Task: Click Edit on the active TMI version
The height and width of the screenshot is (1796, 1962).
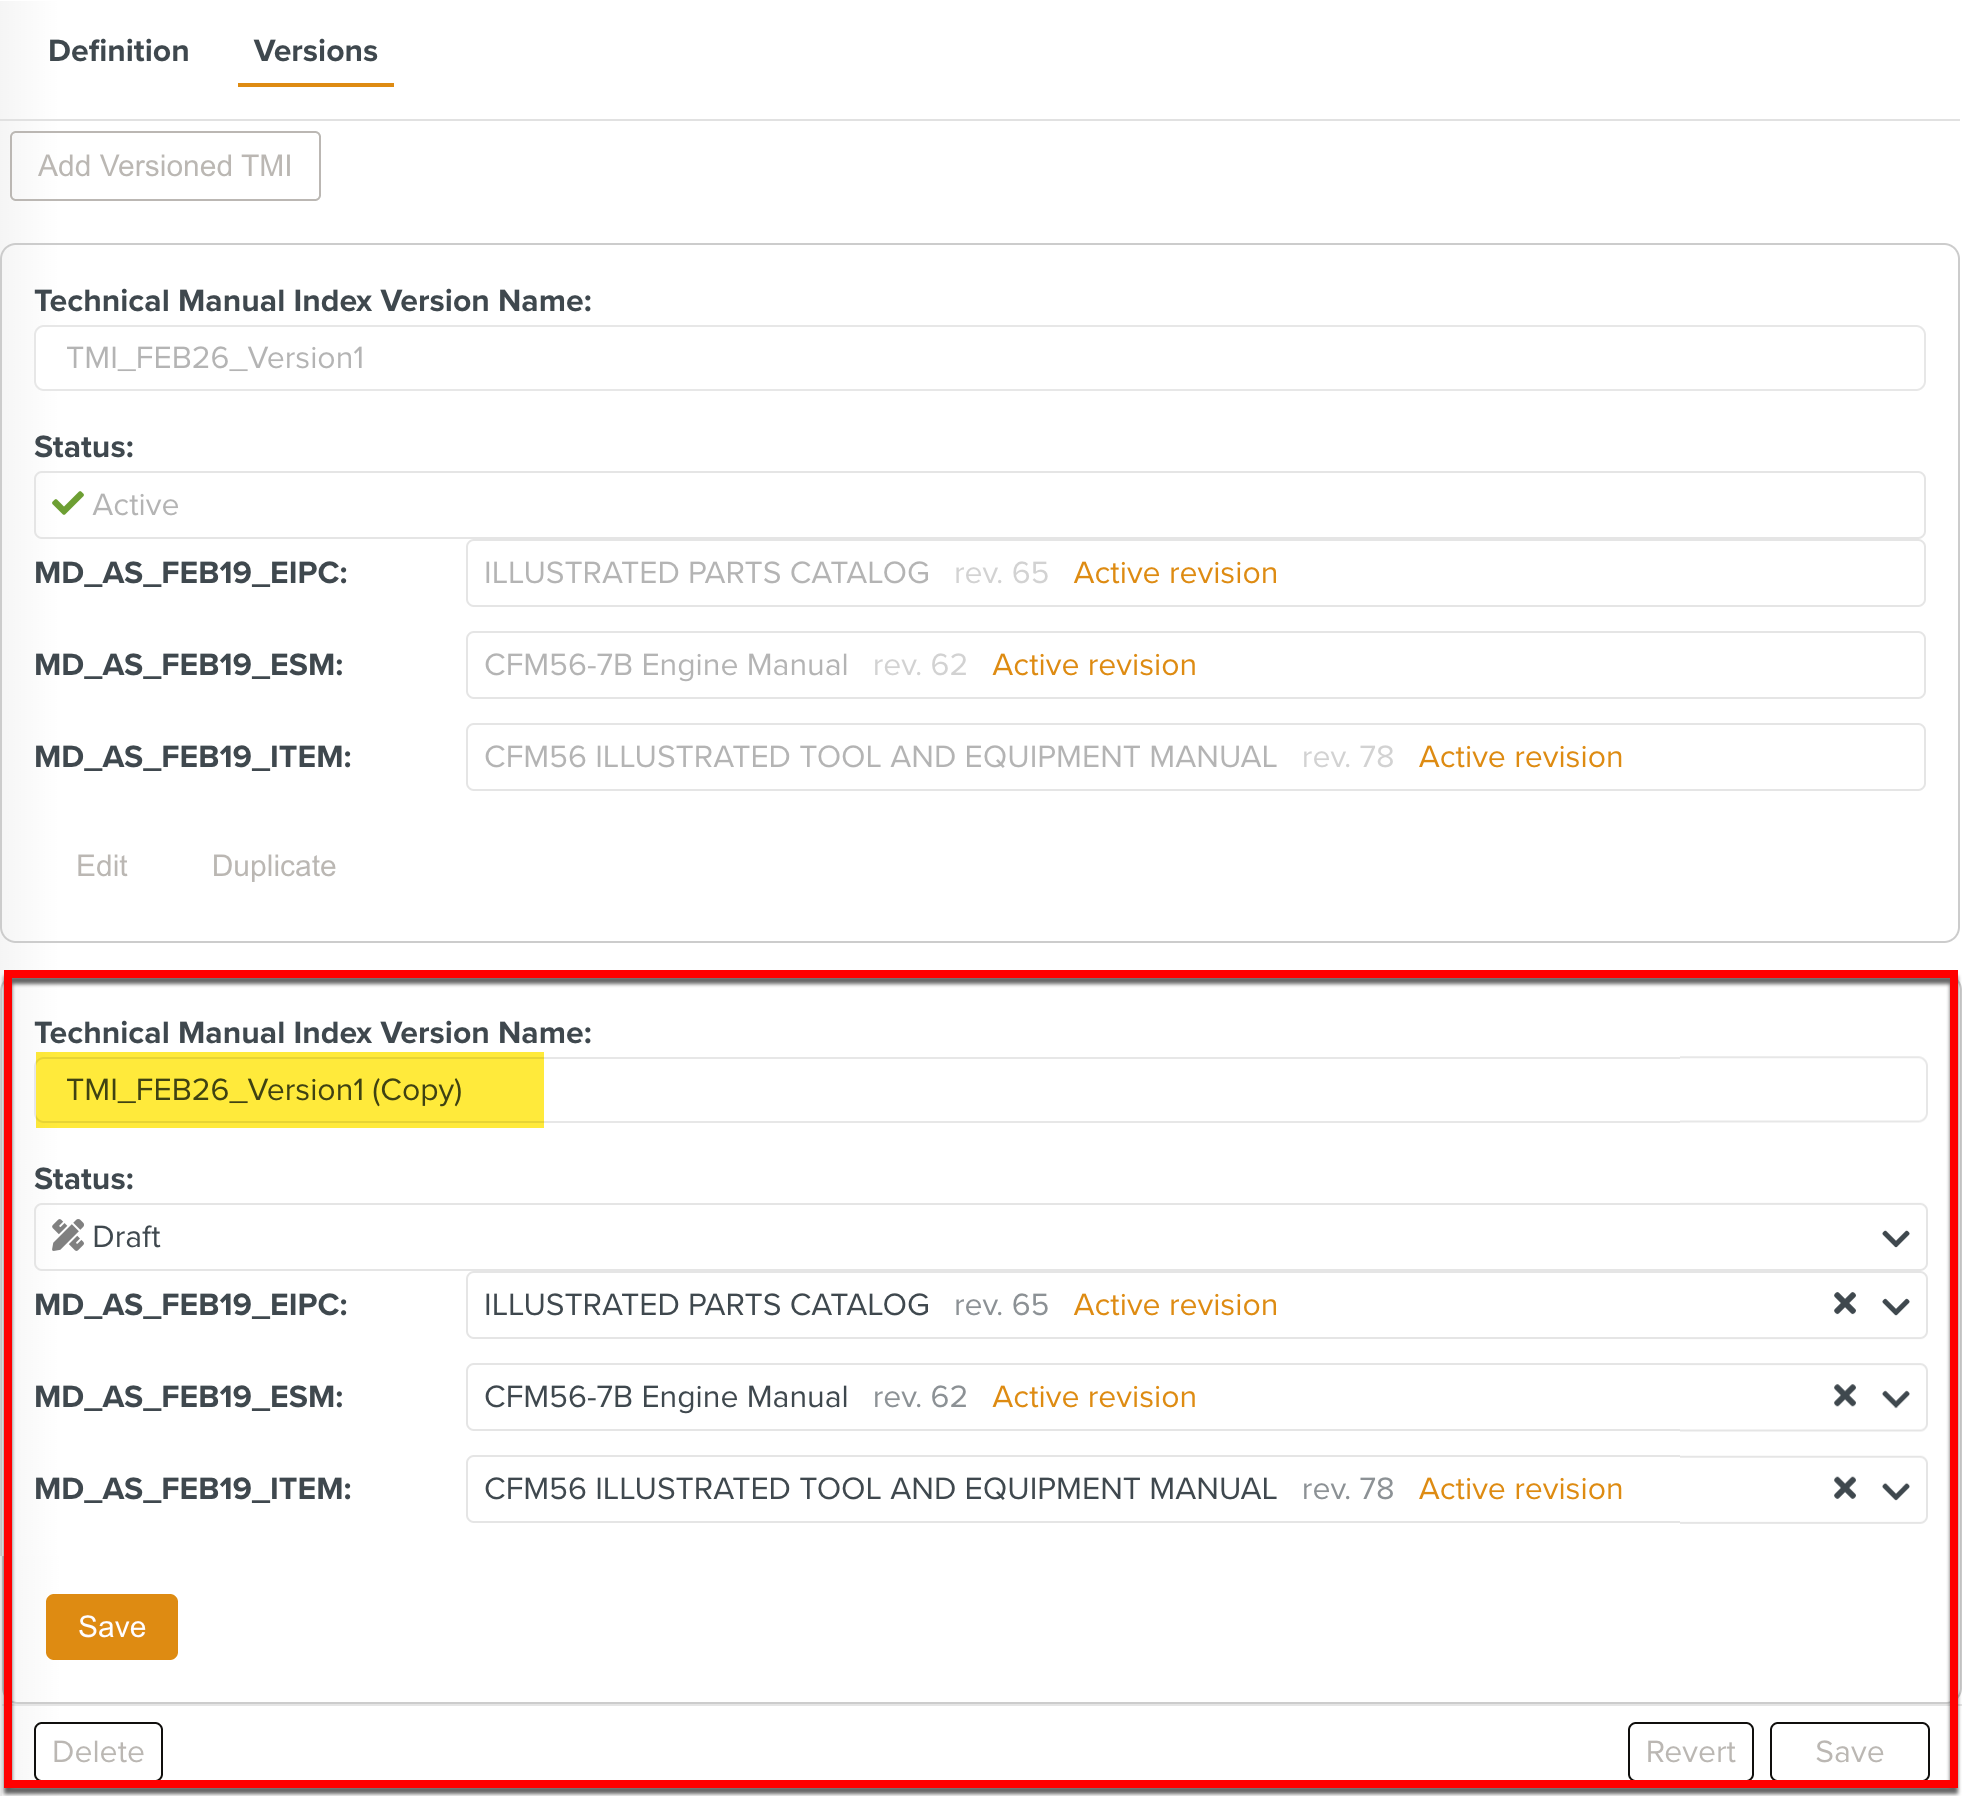Action: (x=102, y=866)
